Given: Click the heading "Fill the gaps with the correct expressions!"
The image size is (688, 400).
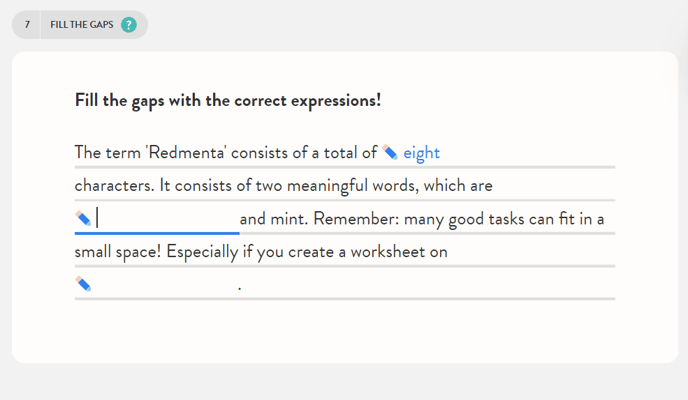Looking at the screenshot, I should 227,100.
